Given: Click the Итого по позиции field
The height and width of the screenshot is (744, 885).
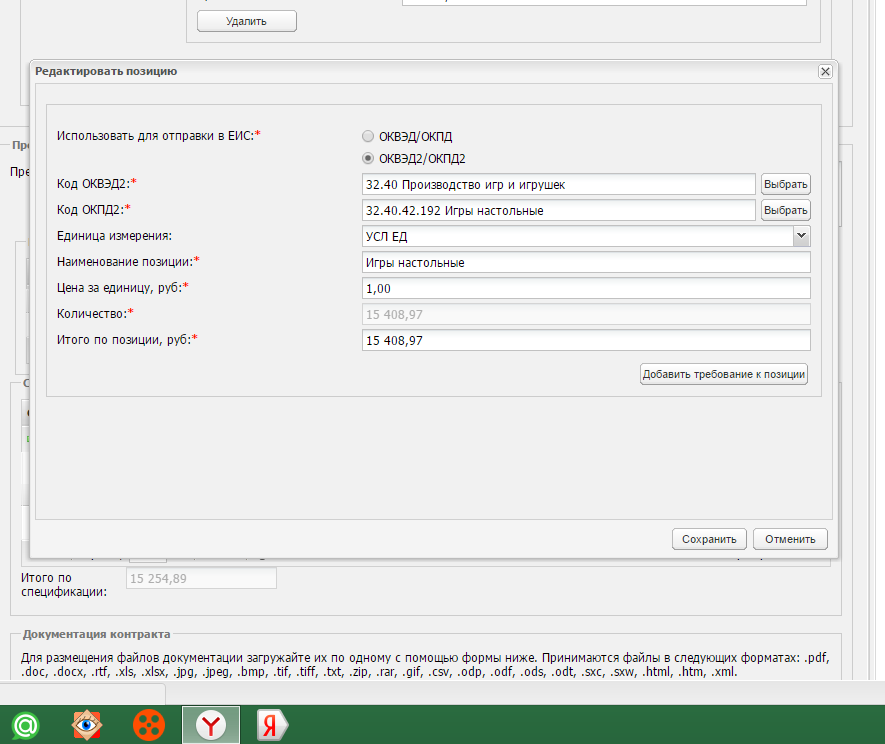Looking at the screenshot, I should tap(586, 340).
